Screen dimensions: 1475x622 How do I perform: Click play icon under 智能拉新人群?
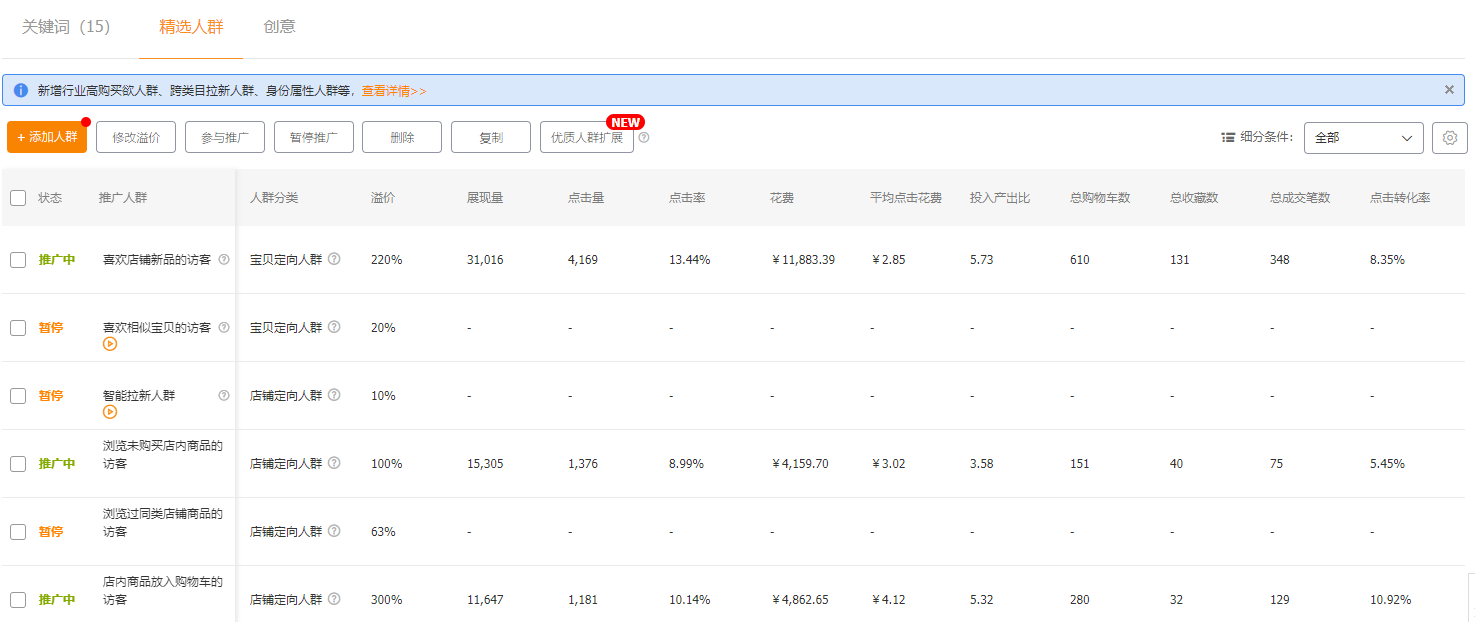point(110,412)
